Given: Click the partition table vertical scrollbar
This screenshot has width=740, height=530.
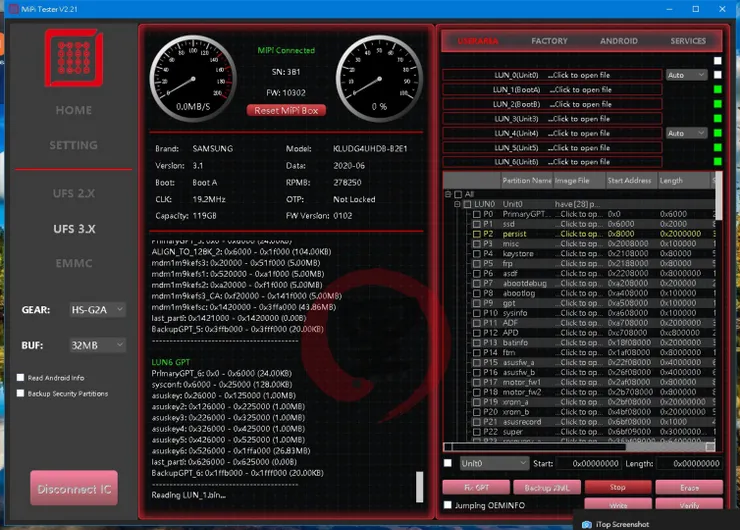Looking at the screenshot, I should pos(718,195).
